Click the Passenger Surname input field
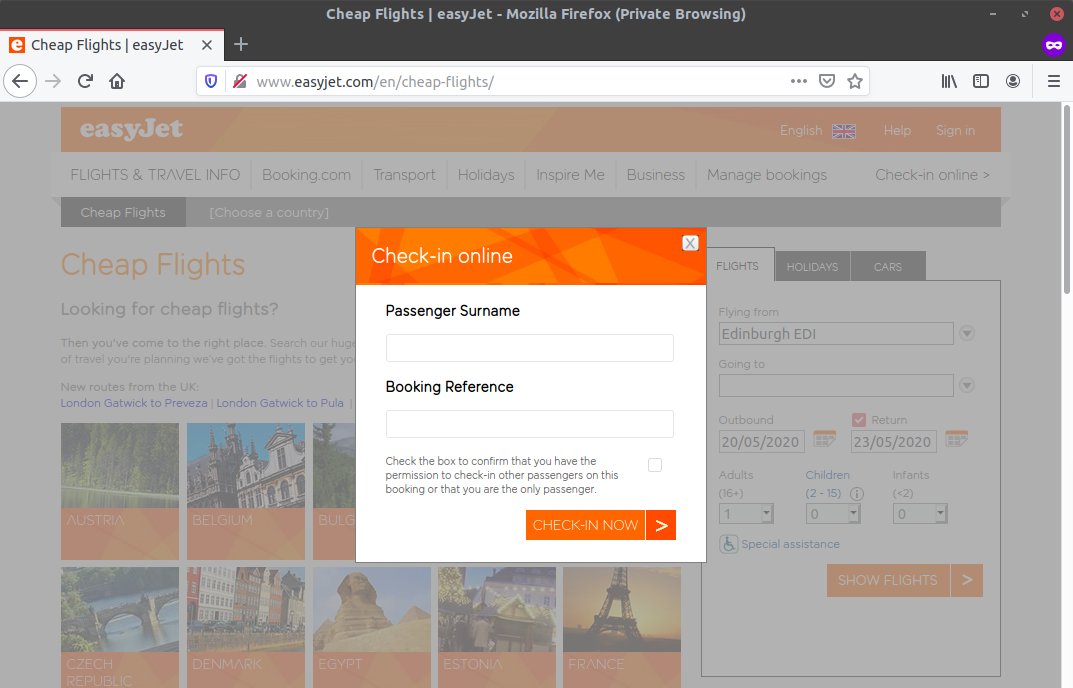The width and height of the screenshot is (1073, 688). (x=530, y=348)
